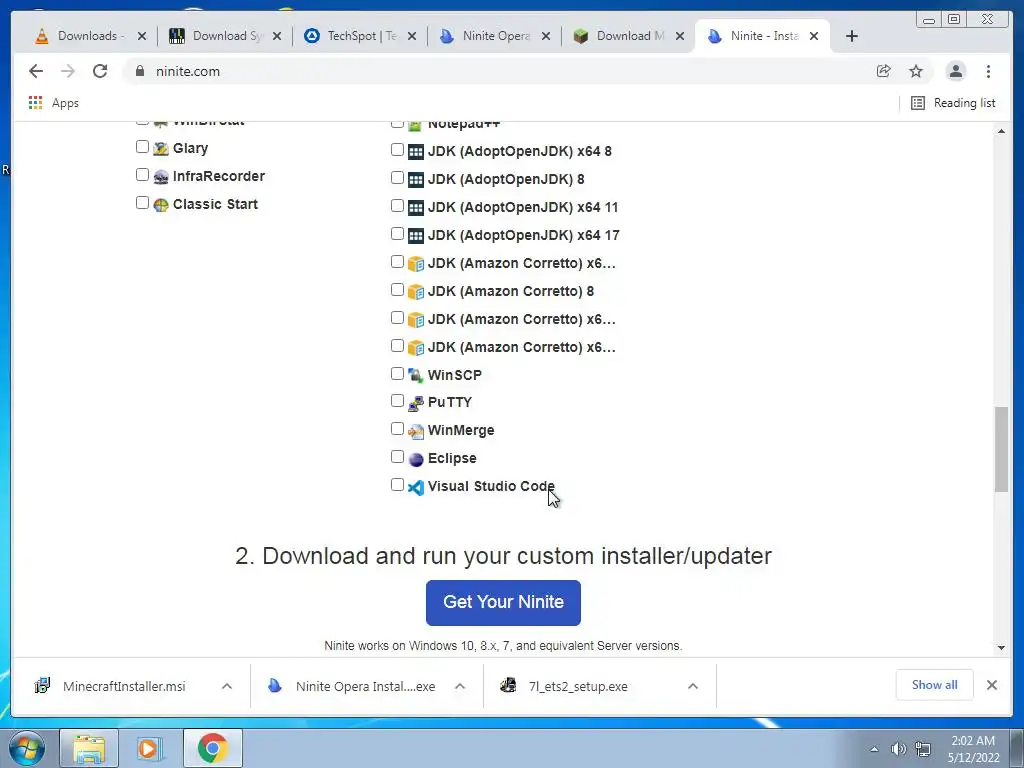
Task: Click the WinMerge icon
Action: point(415,432)
